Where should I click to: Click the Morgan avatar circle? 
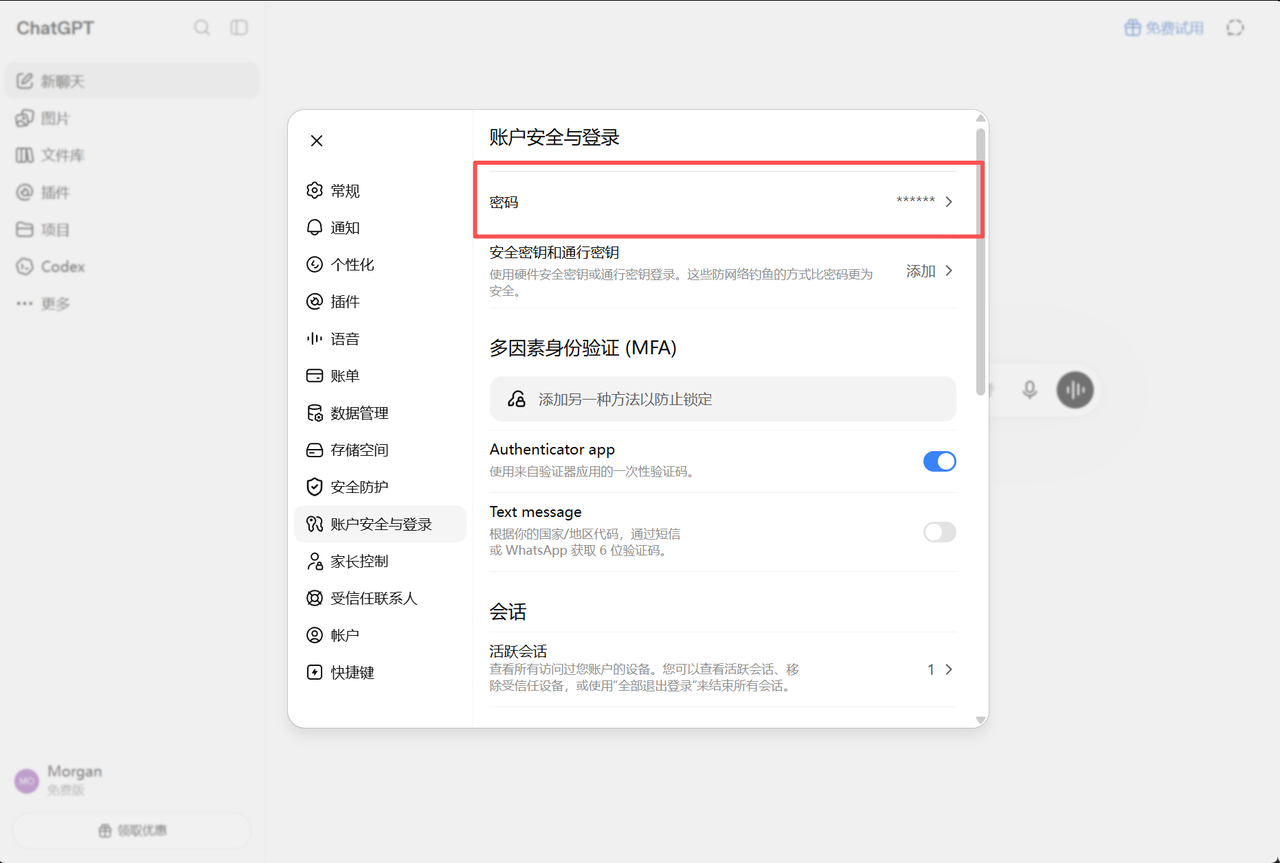(x=26, y=781)
